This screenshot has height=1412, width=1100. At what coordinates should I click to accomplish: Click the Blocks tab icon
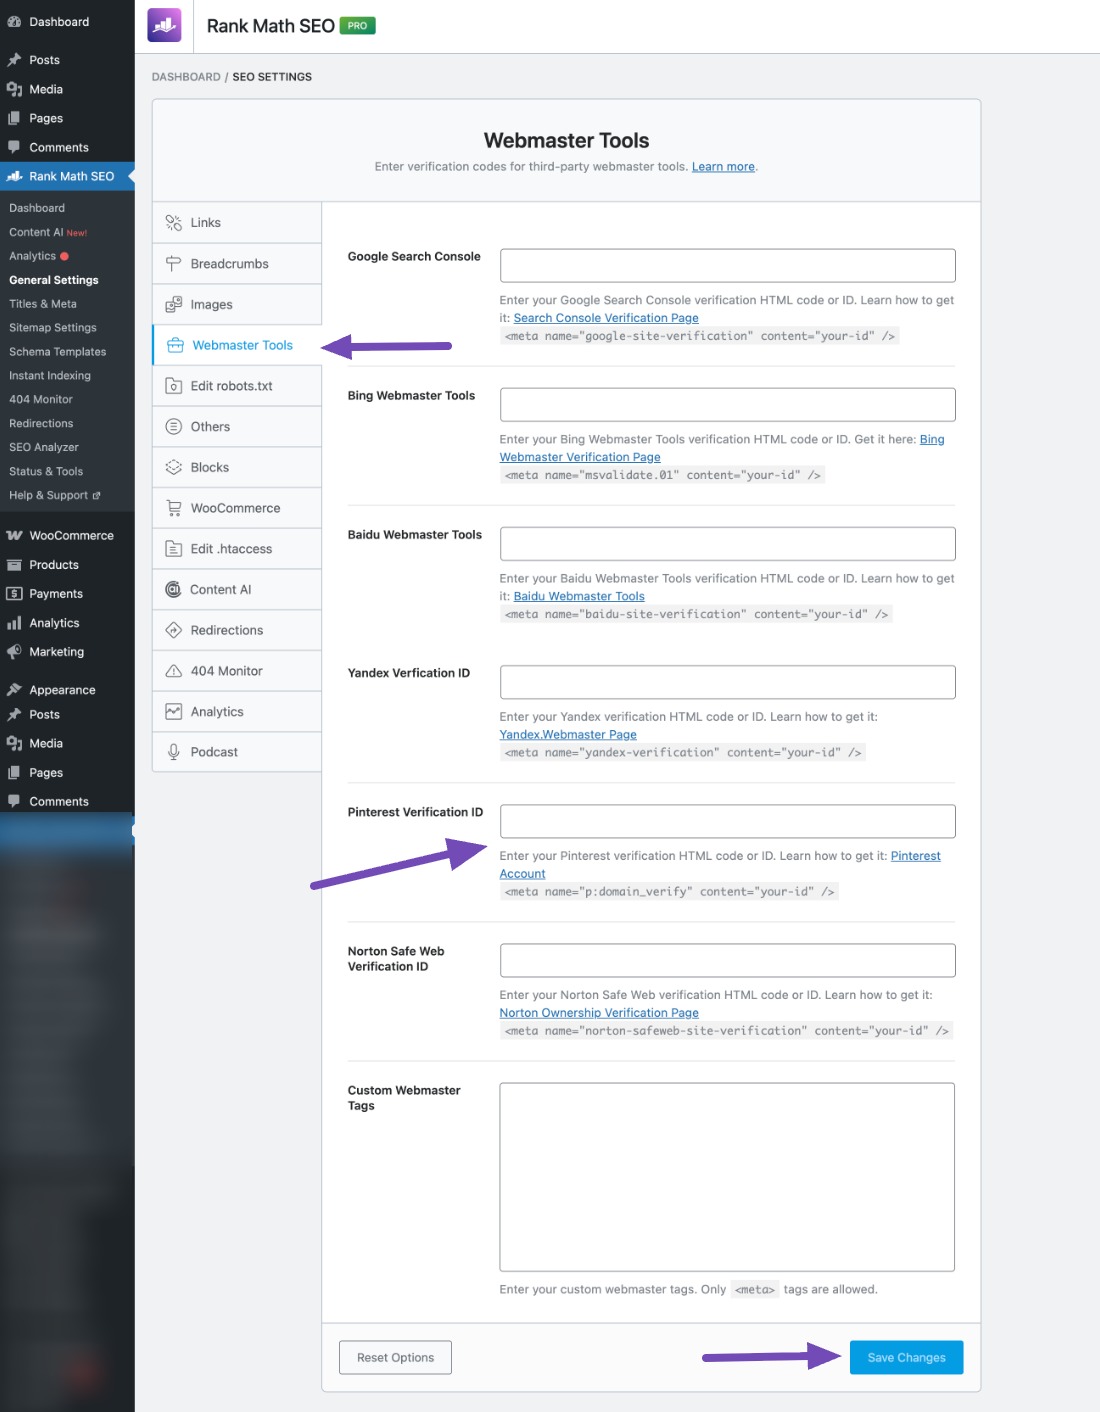[173, 466]
